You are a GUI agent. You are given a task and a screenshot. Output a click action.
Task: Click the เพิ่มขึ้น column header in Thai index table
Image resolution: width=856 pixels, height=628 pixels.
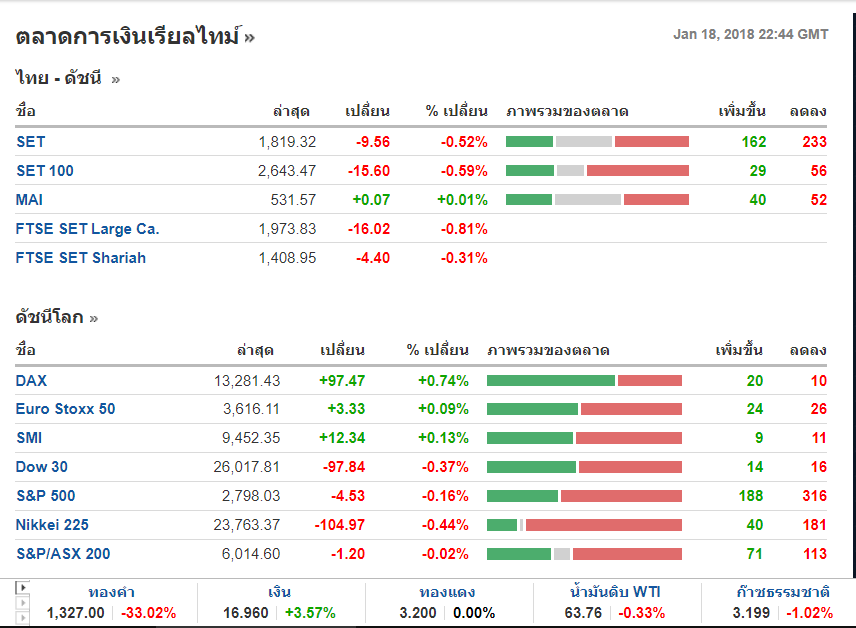[x=742, y=111]
